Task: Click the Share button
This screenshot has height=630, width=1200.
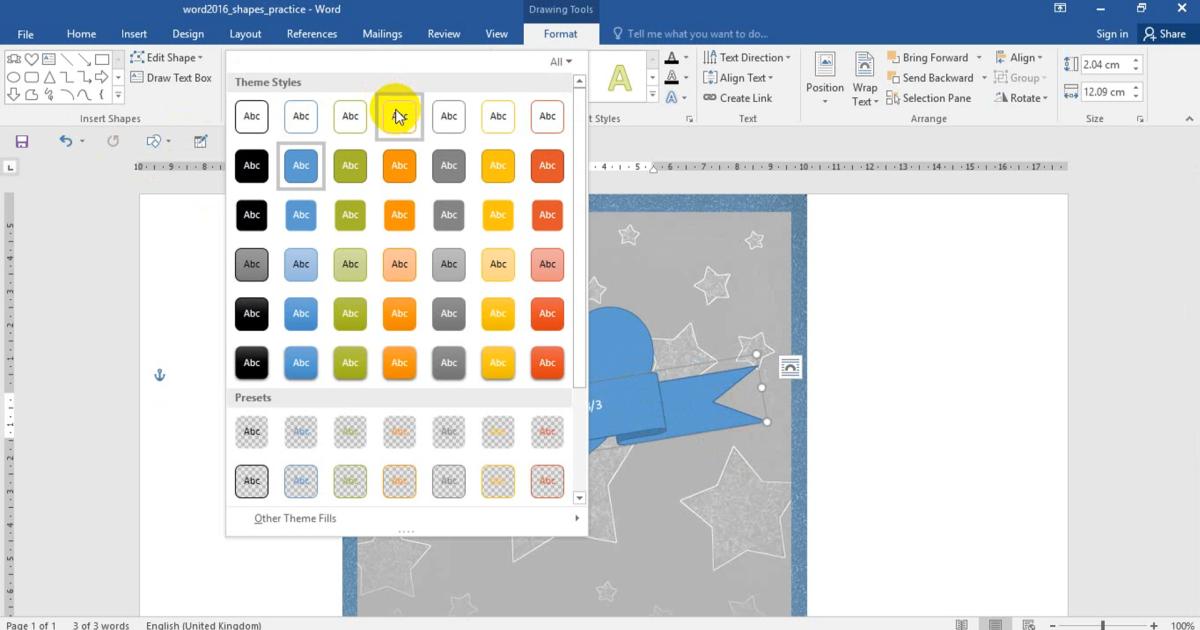Action: 1164,34
